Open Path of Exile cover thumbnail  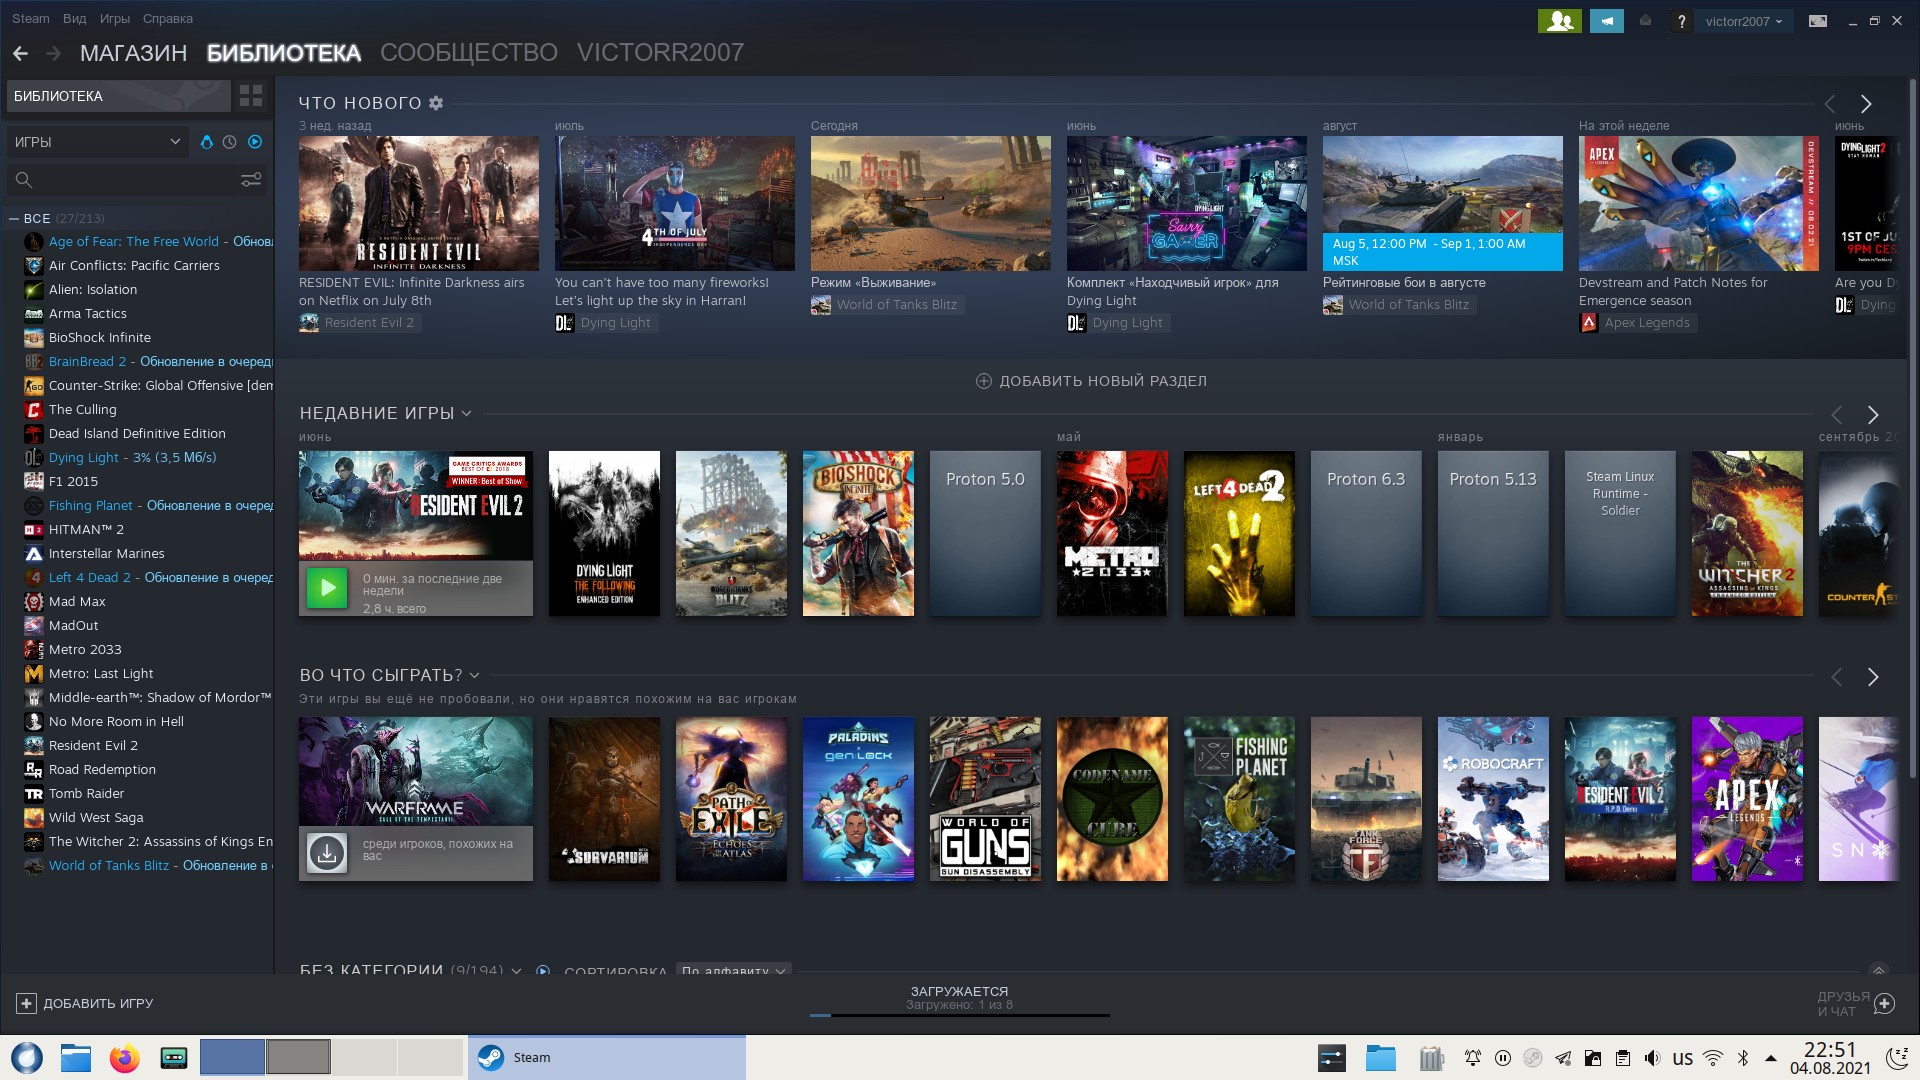pyautogui.click(x=731, y=799)
